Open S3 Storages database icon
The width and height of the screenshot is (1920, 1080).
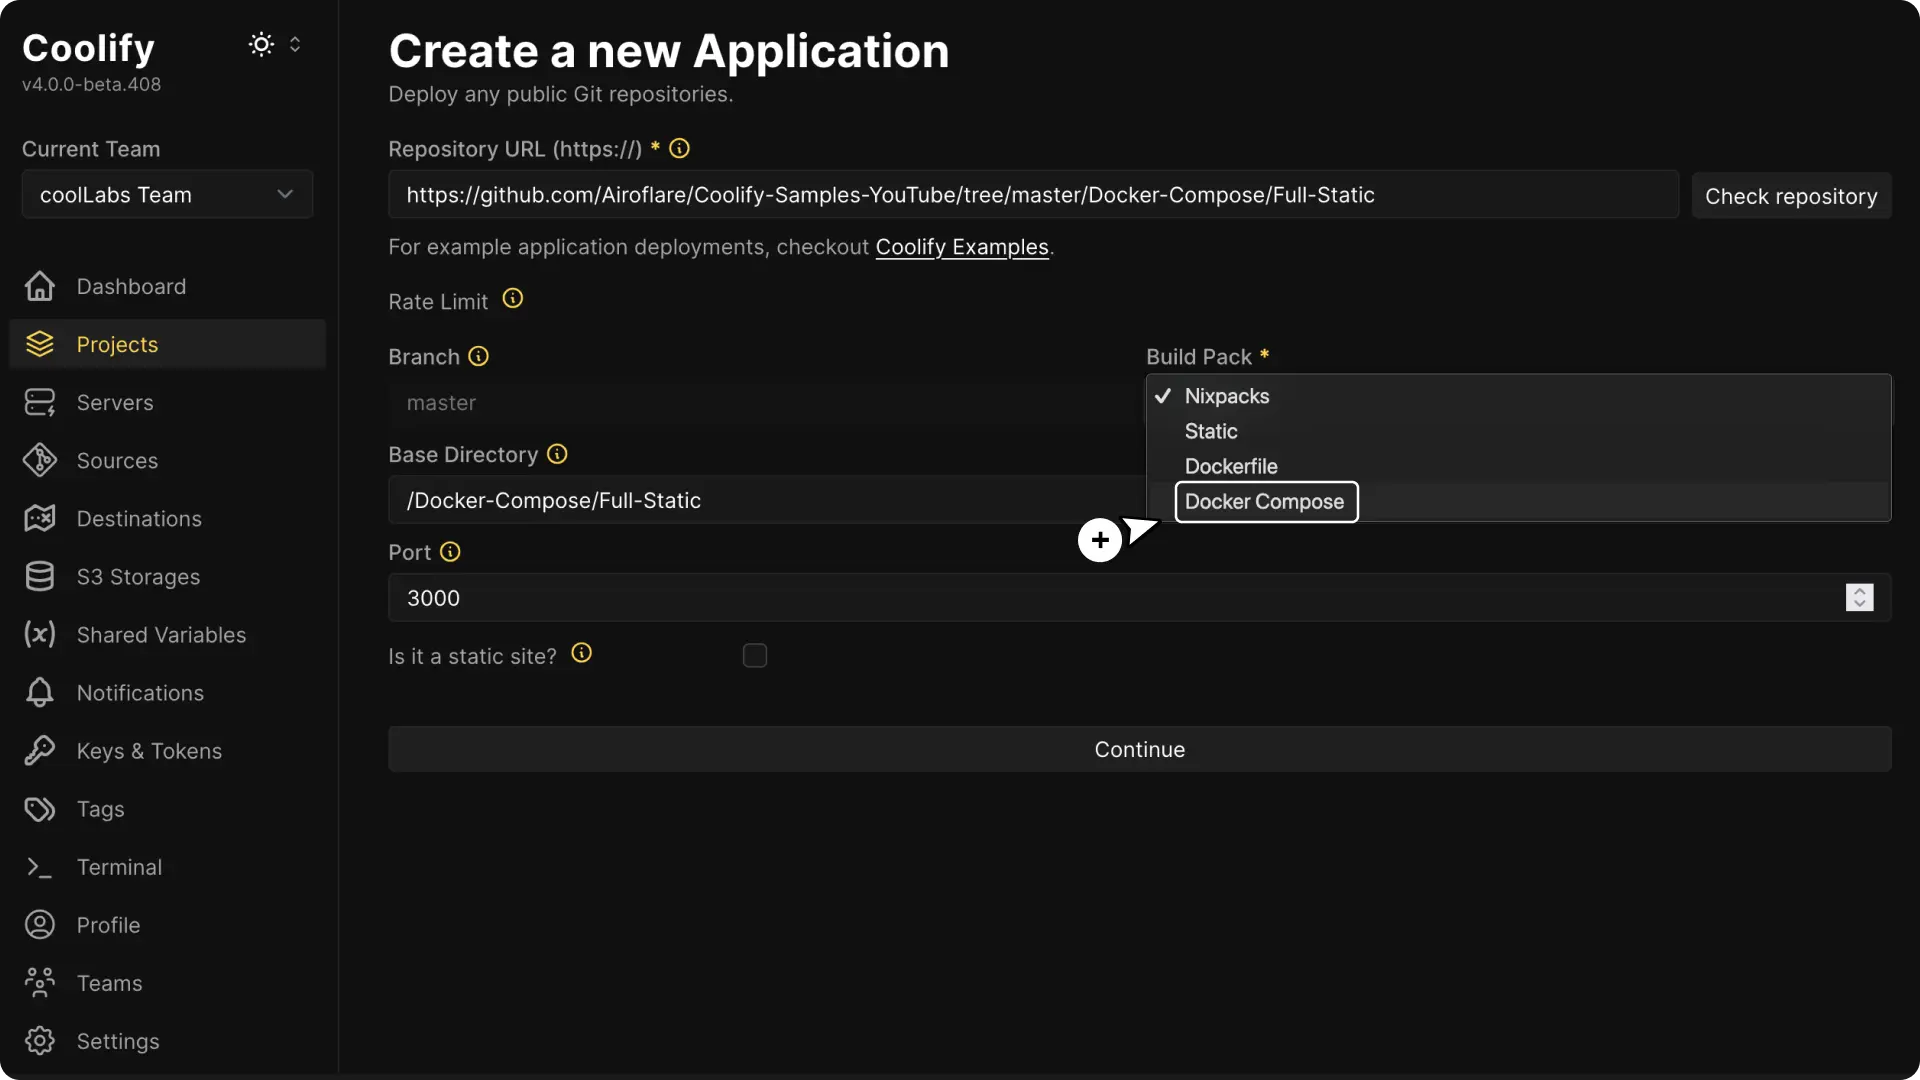tap(39, 576)
